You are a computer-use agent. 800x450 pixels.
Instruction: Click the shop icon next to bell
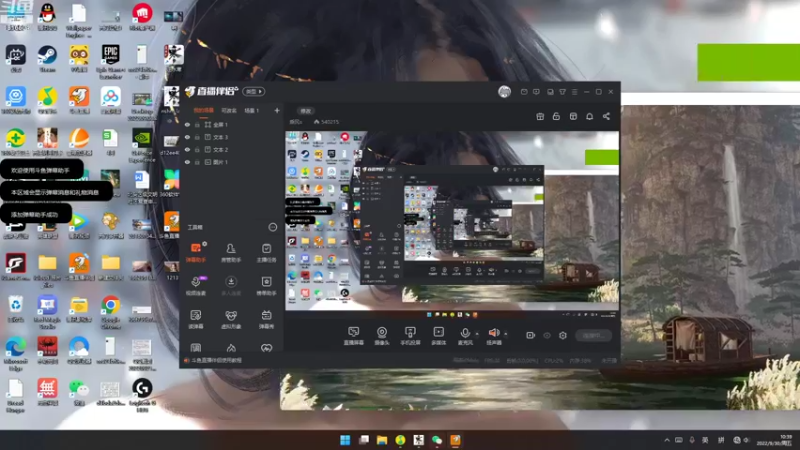pyautogui.click(x=573, y=116)
